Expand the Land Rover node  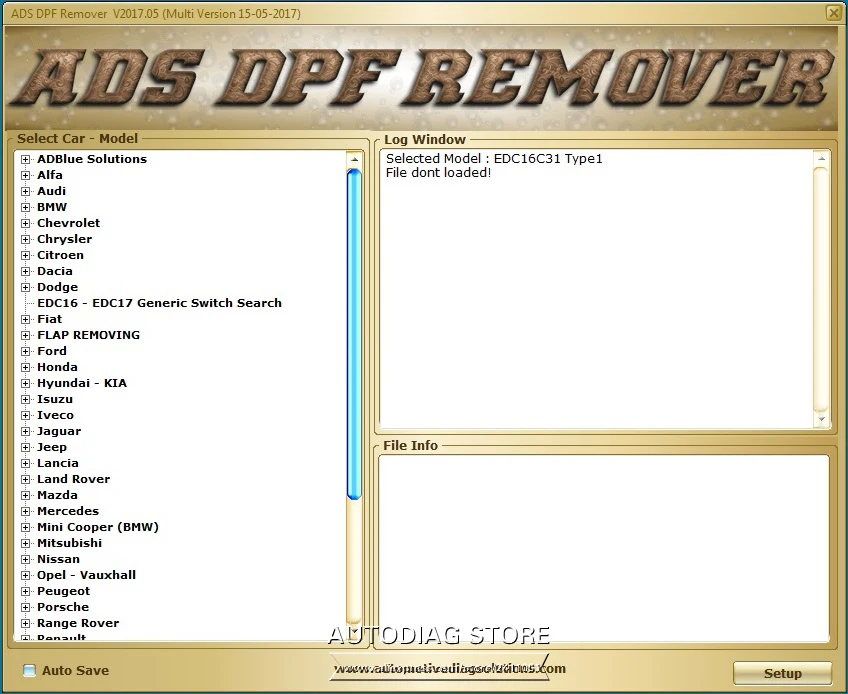click(x=25, y=479)
